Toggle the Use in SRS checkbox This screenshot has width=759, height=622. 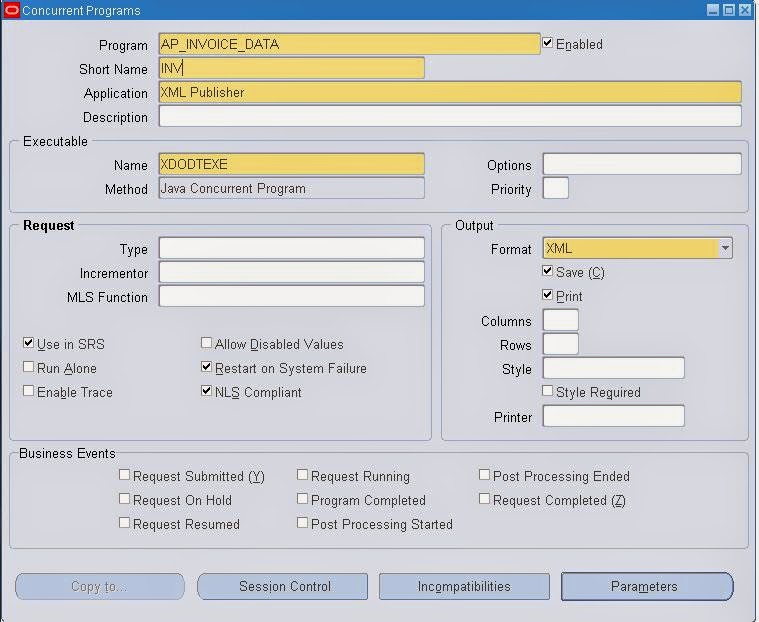29,343
